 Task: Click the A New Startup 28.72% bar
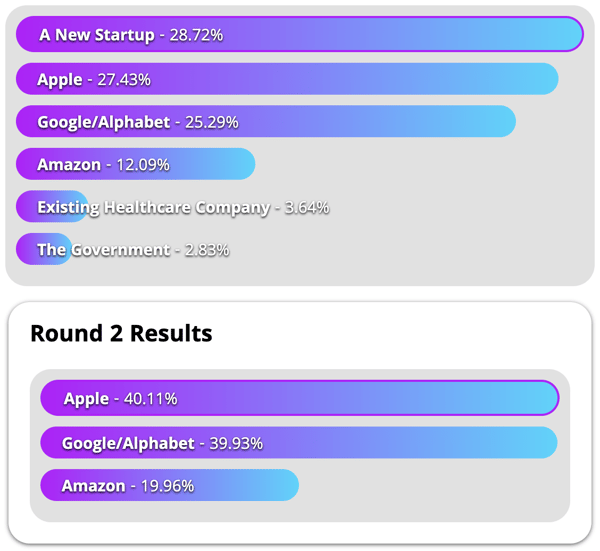tap(300, 34)
